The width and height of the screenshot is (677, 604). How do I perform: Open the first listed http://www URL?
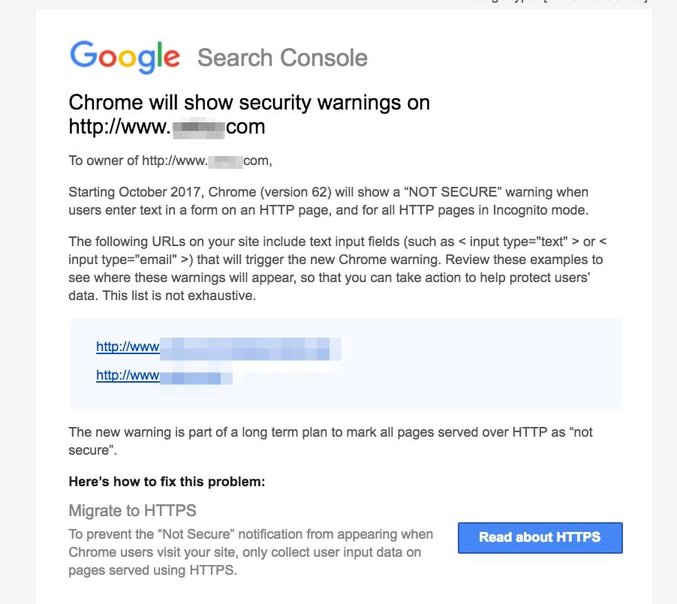(128, 347)
